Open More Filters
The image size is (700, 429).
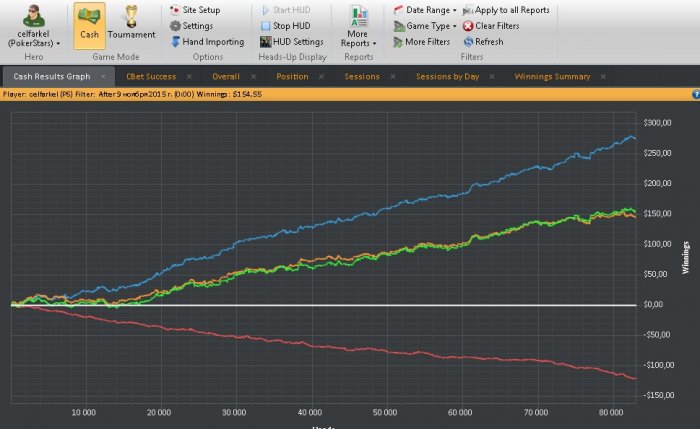[422, 42]
